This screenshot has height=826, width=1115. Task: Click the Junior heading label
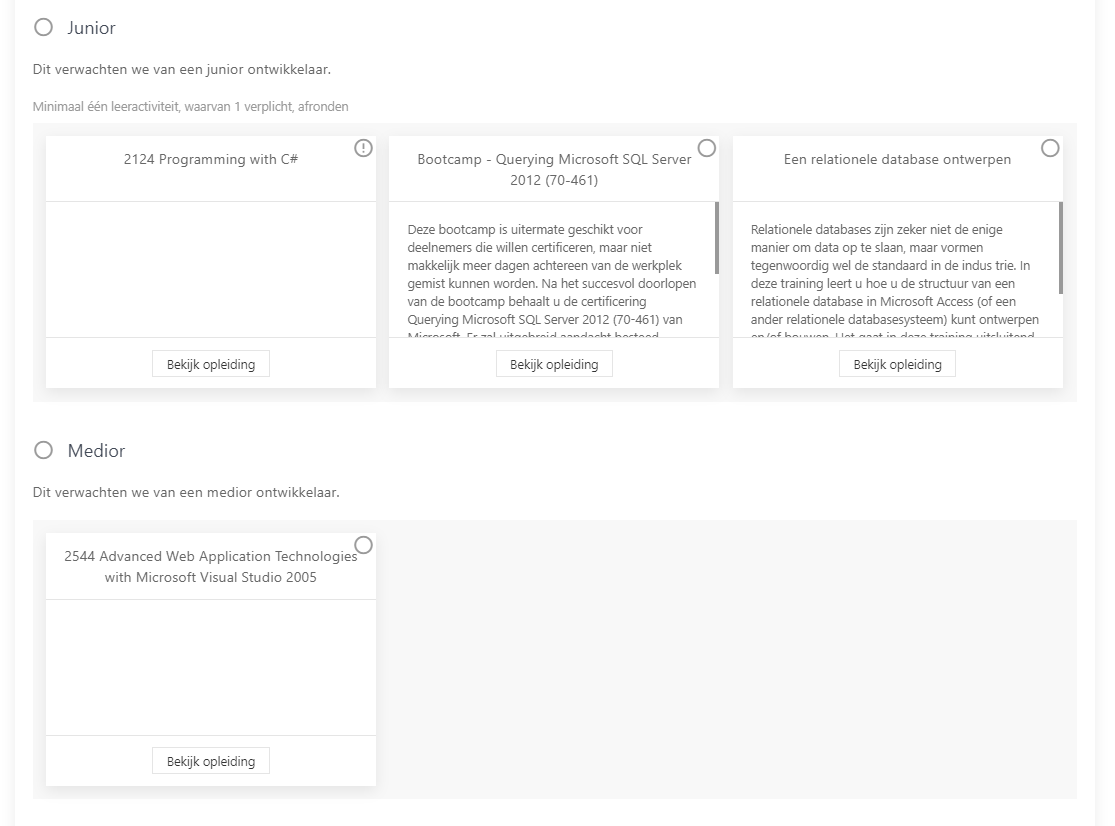92,28
